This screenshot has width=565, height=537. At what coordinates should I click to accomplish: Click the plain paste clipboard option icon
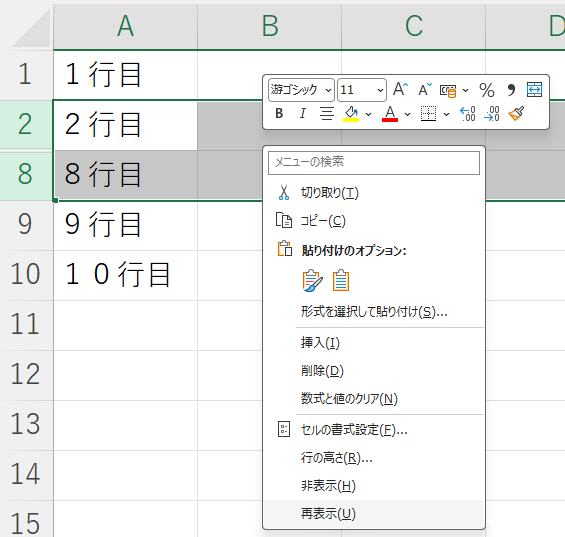click(341, 280)
